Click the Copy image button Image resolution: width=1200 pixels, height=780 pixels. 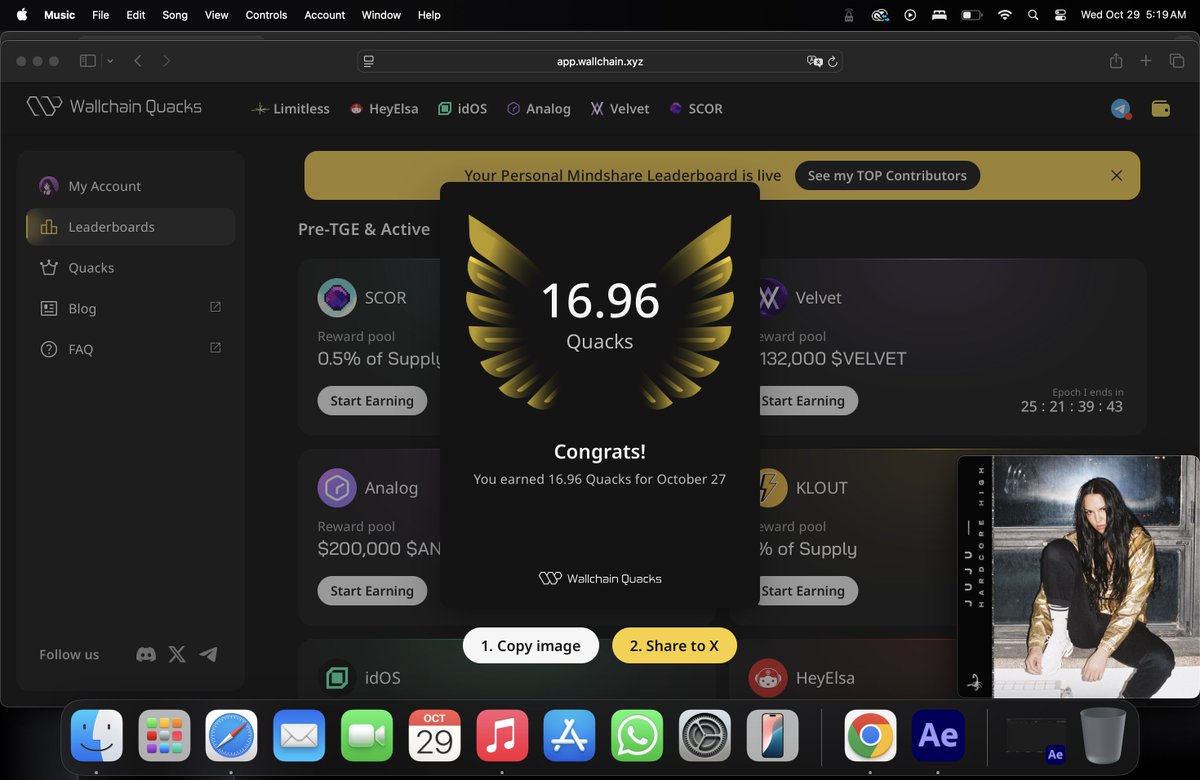(x=530, y=645)
